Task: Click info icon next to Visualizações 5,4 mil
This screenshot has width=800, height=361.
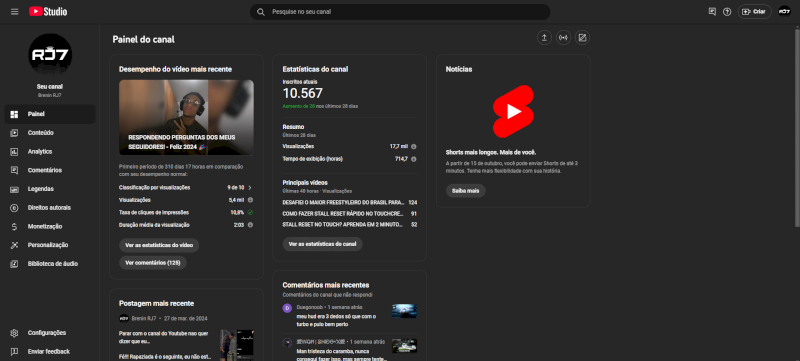Action: pyautogui.click(x=250, y=200)
